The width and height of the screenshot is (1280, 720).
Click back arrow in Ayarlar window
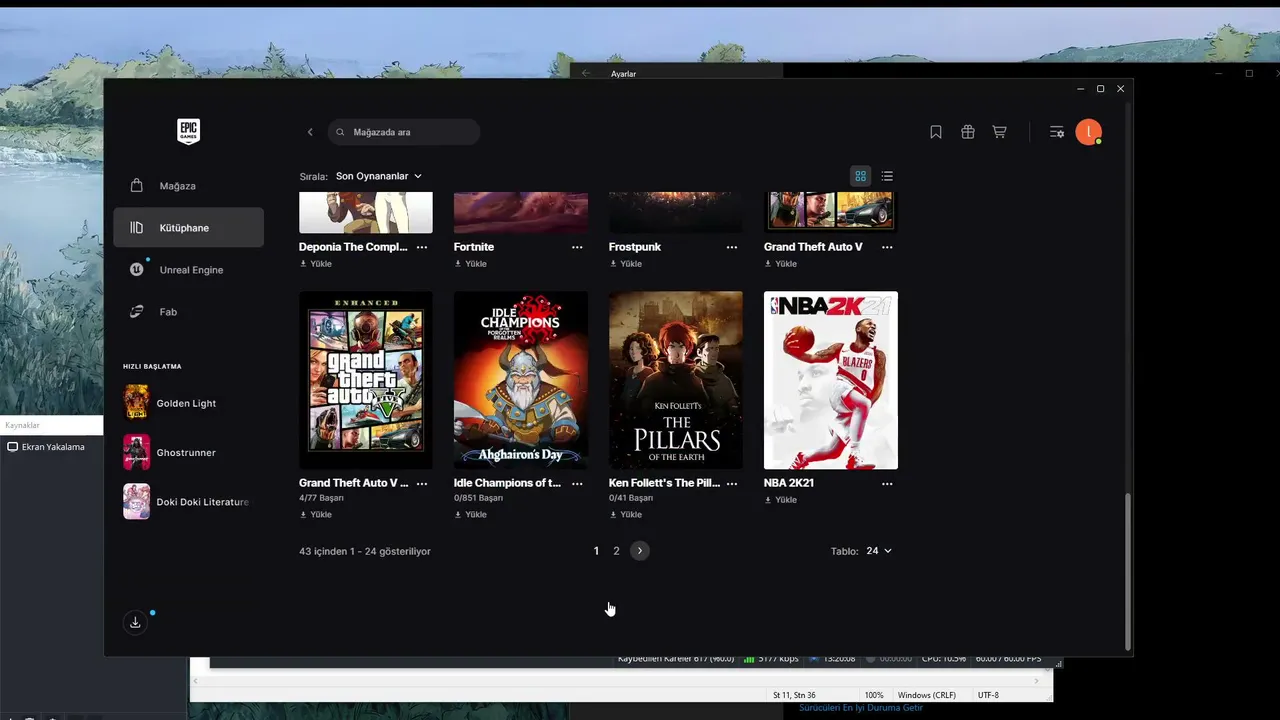(586, 73)
